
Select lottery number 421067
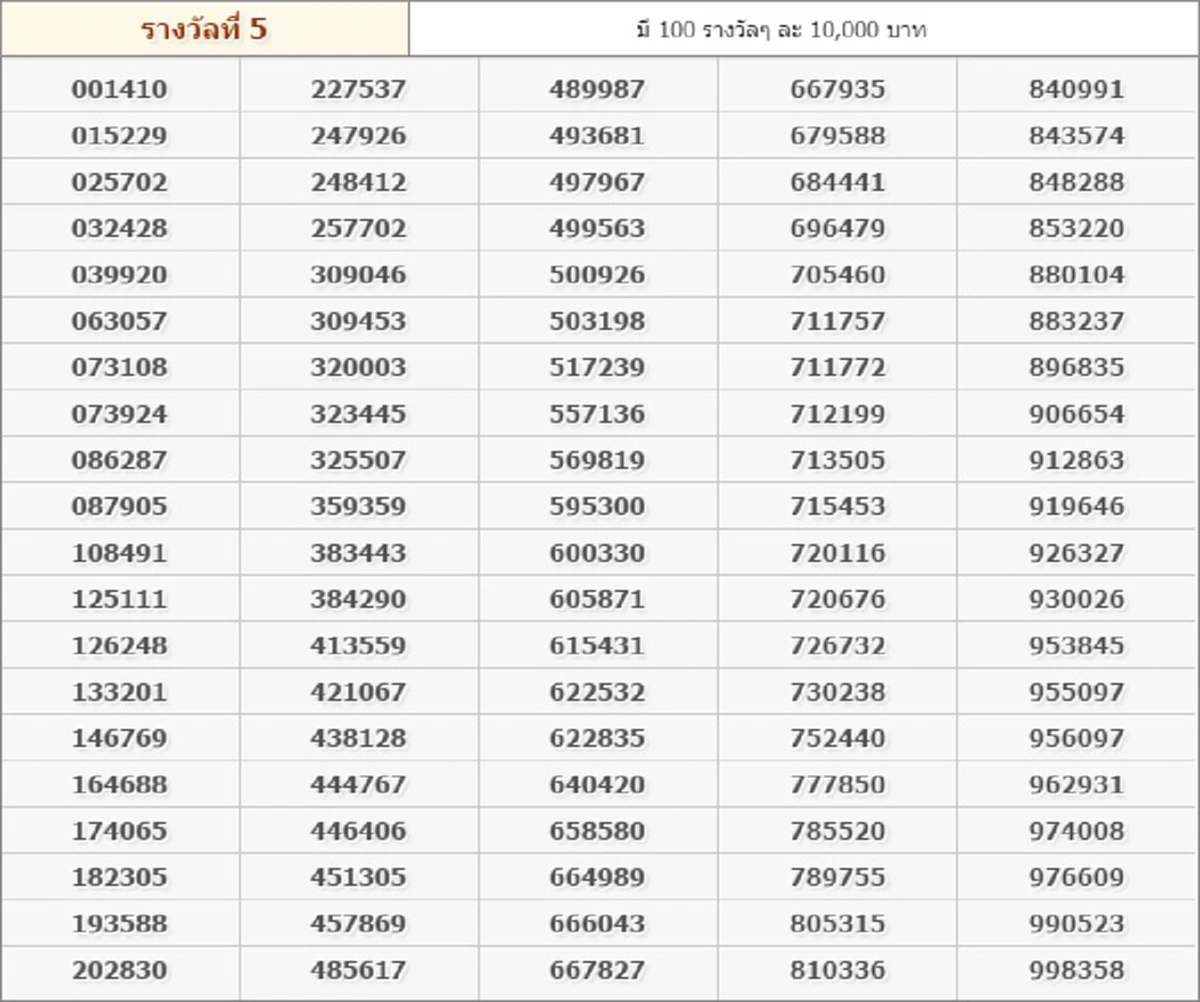tap(359, 691)
